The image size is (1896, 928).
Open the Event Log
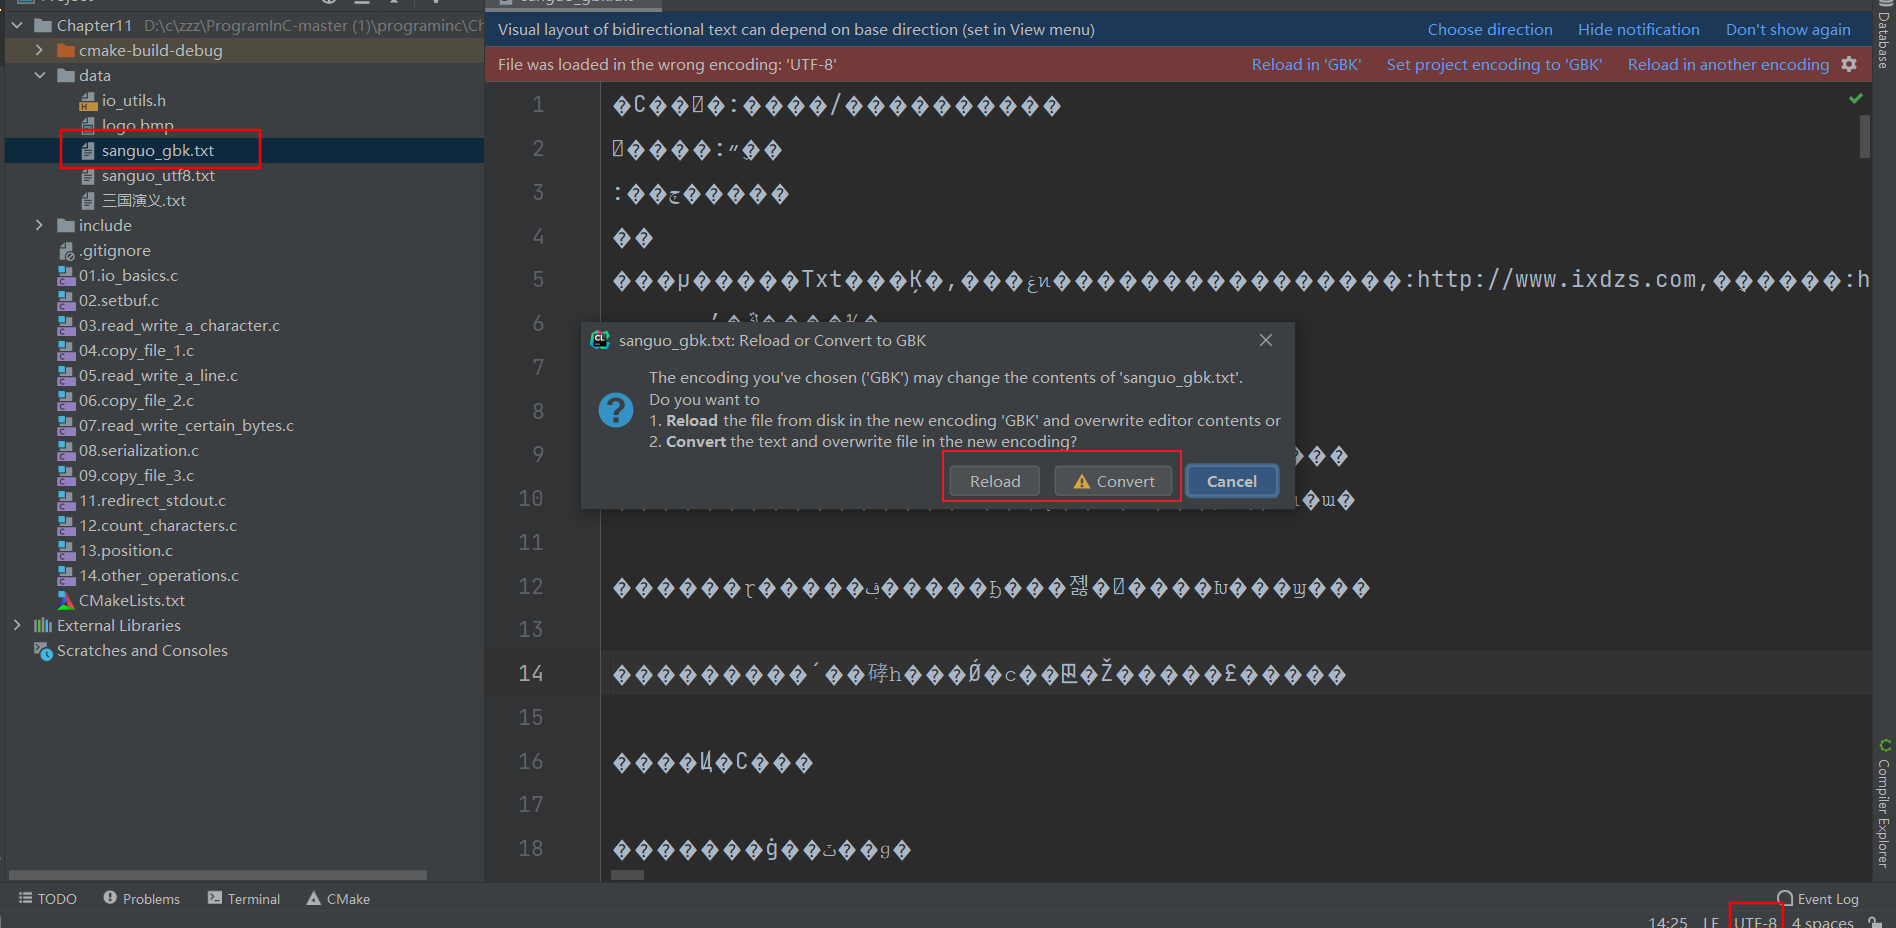(1818, 899)
